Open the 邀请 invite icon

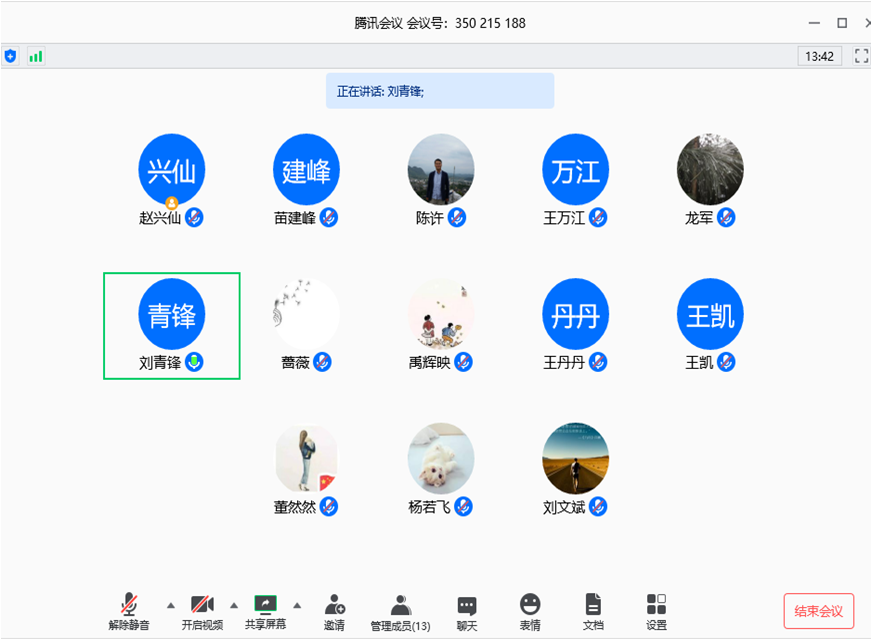[334, 604]
